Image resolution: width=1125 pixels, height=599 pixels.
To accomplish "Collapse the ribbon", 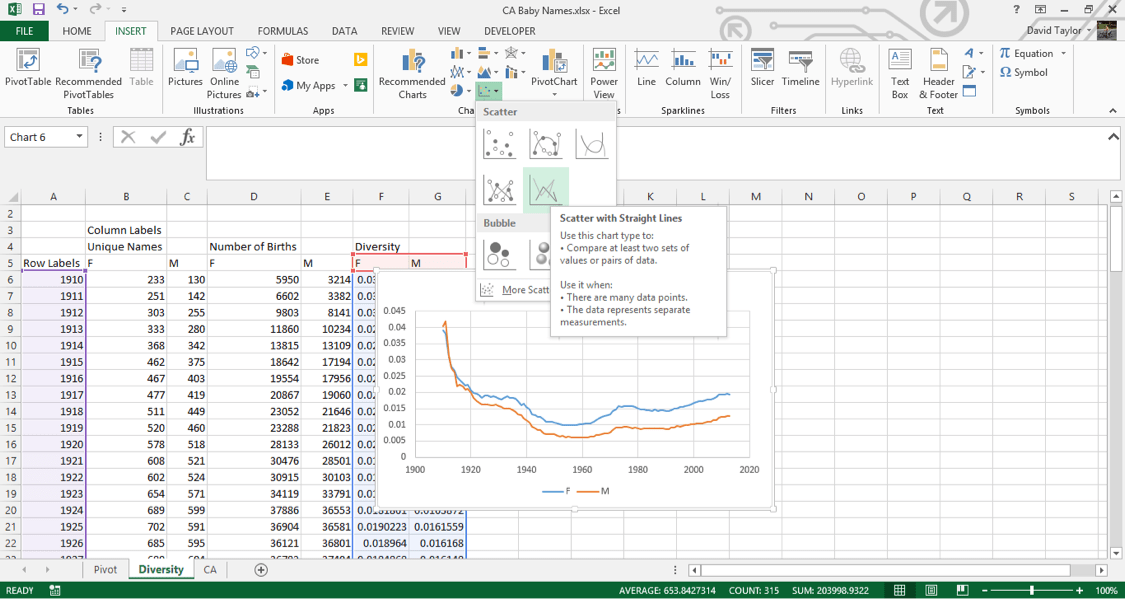I will coord(1113,111).
